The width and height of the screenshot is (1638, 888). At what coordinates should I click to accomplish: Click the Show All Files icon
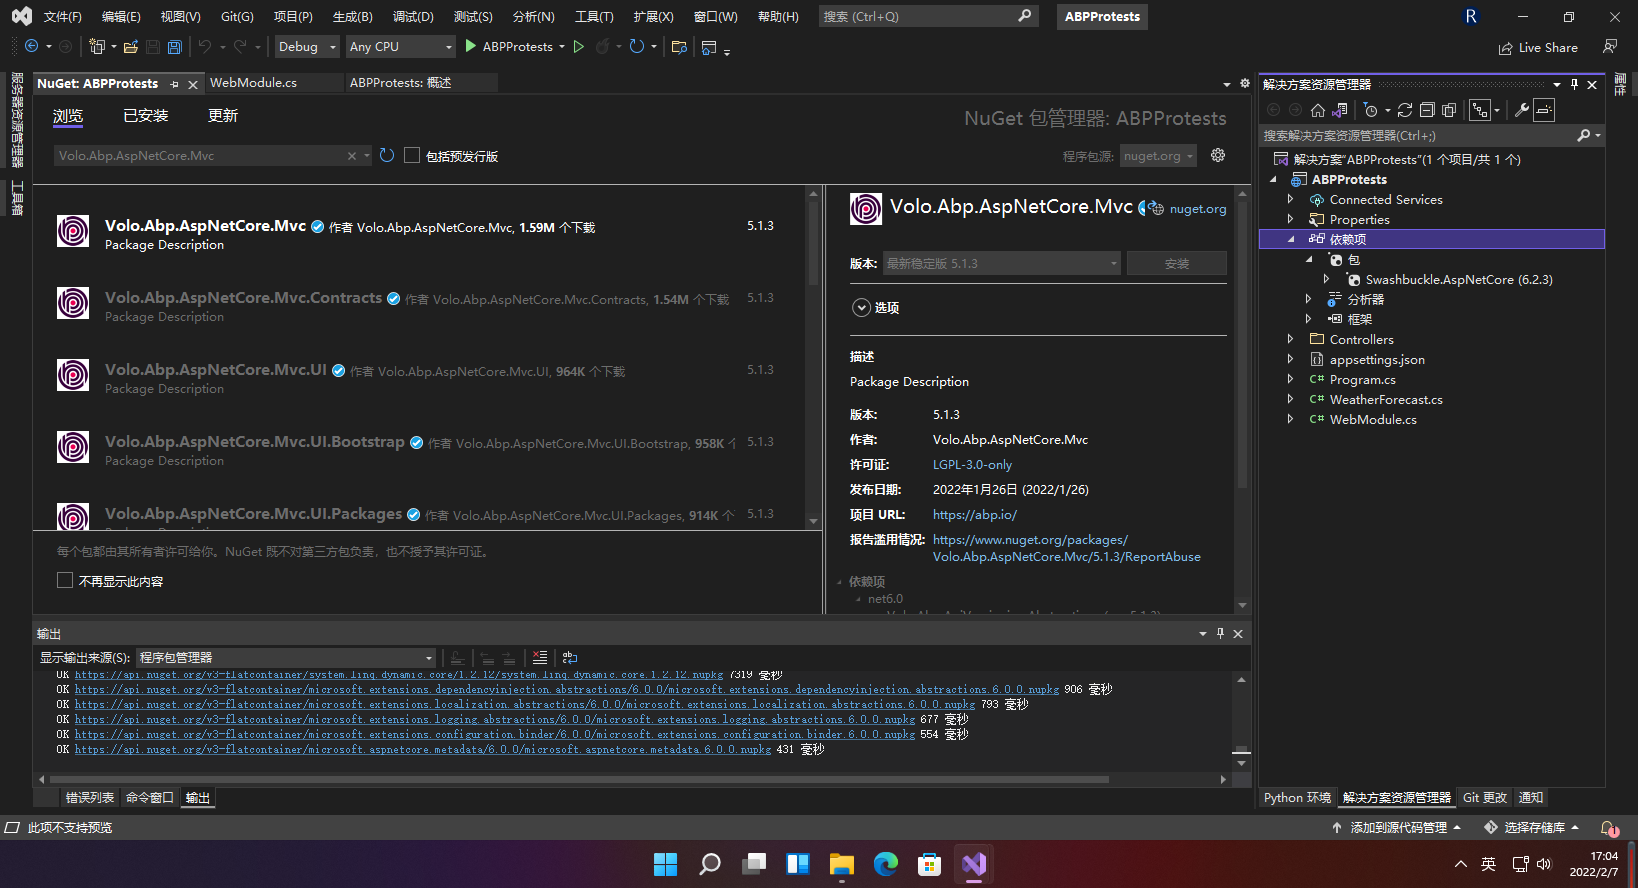[x=1449, y=110]
